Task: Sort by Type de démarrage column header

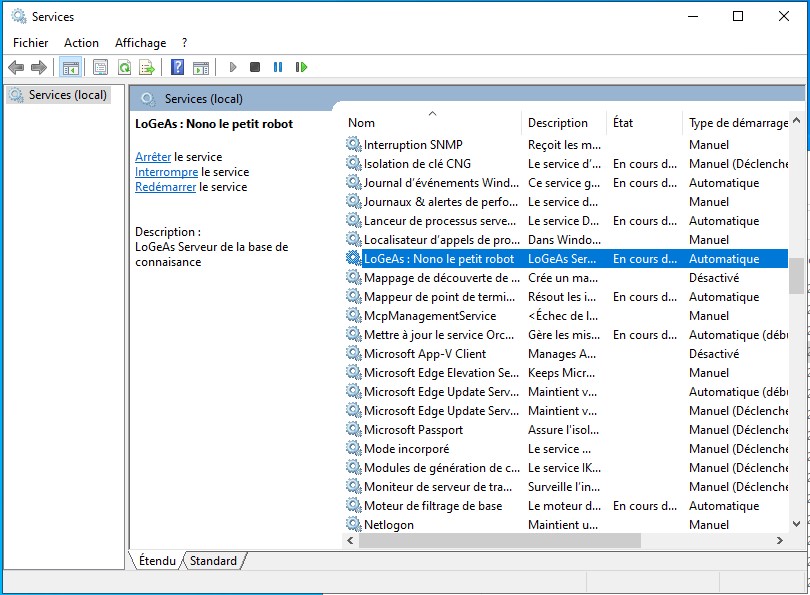Action: tap(737, 123)
